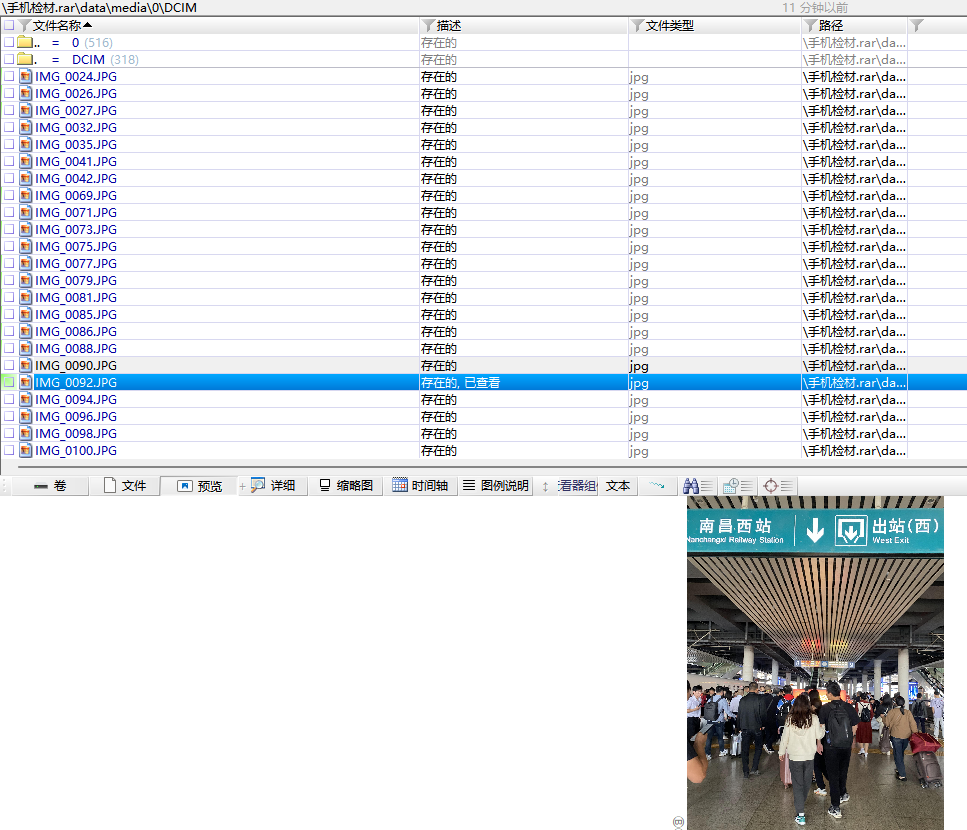
Task: Click the 文本 (Text) mode button
Action: (617, 486)
